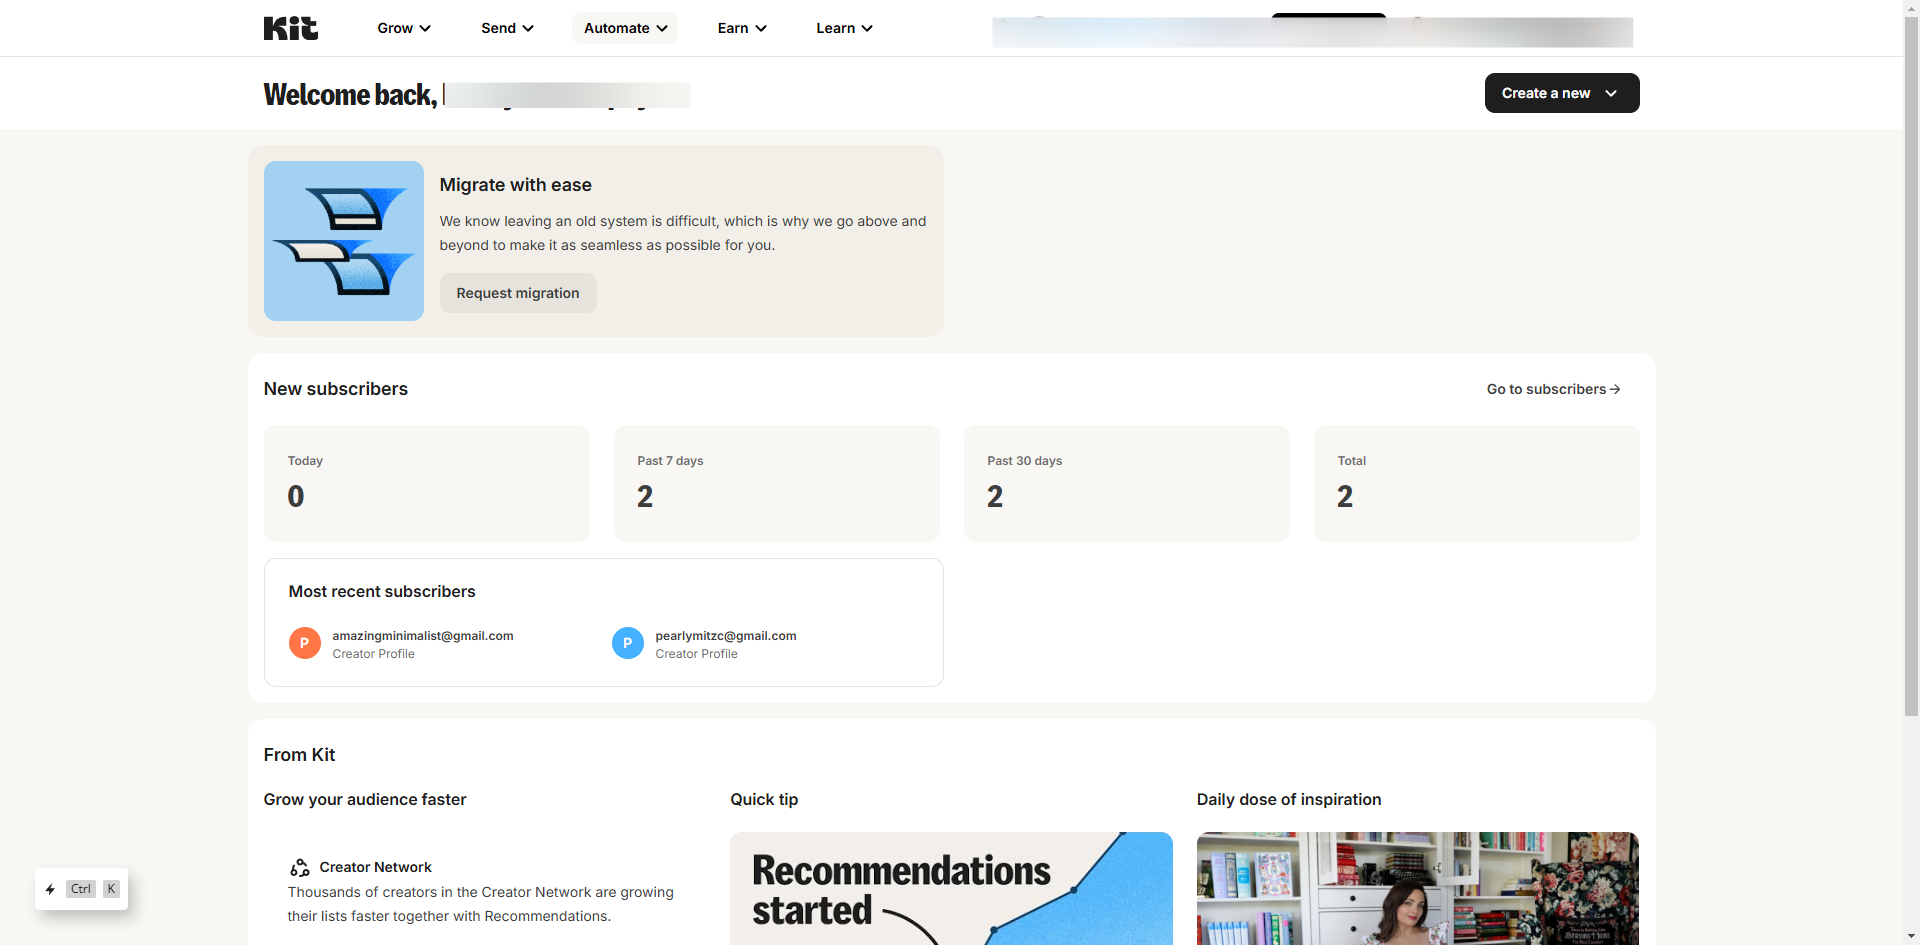This screenshot has width=1920, height=945.
Task: Click the Creator Network icon
Action: tap(300, 867)
